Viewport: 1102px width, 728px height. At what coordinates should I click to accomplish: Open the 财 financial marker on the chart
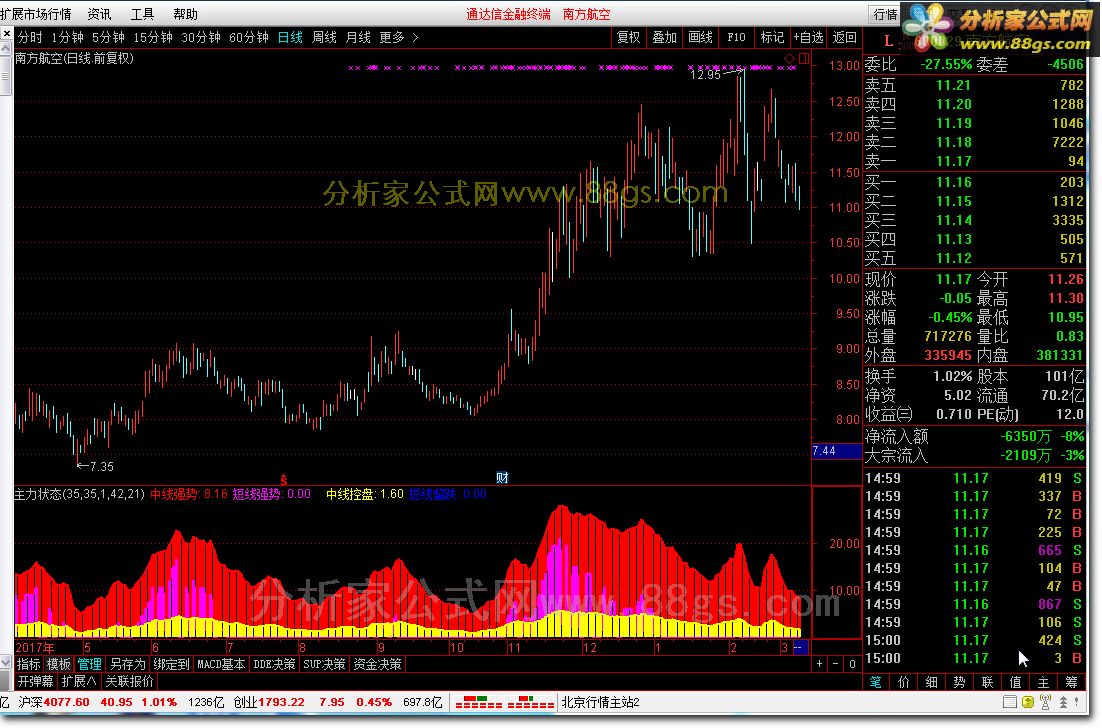click(502, 478)
